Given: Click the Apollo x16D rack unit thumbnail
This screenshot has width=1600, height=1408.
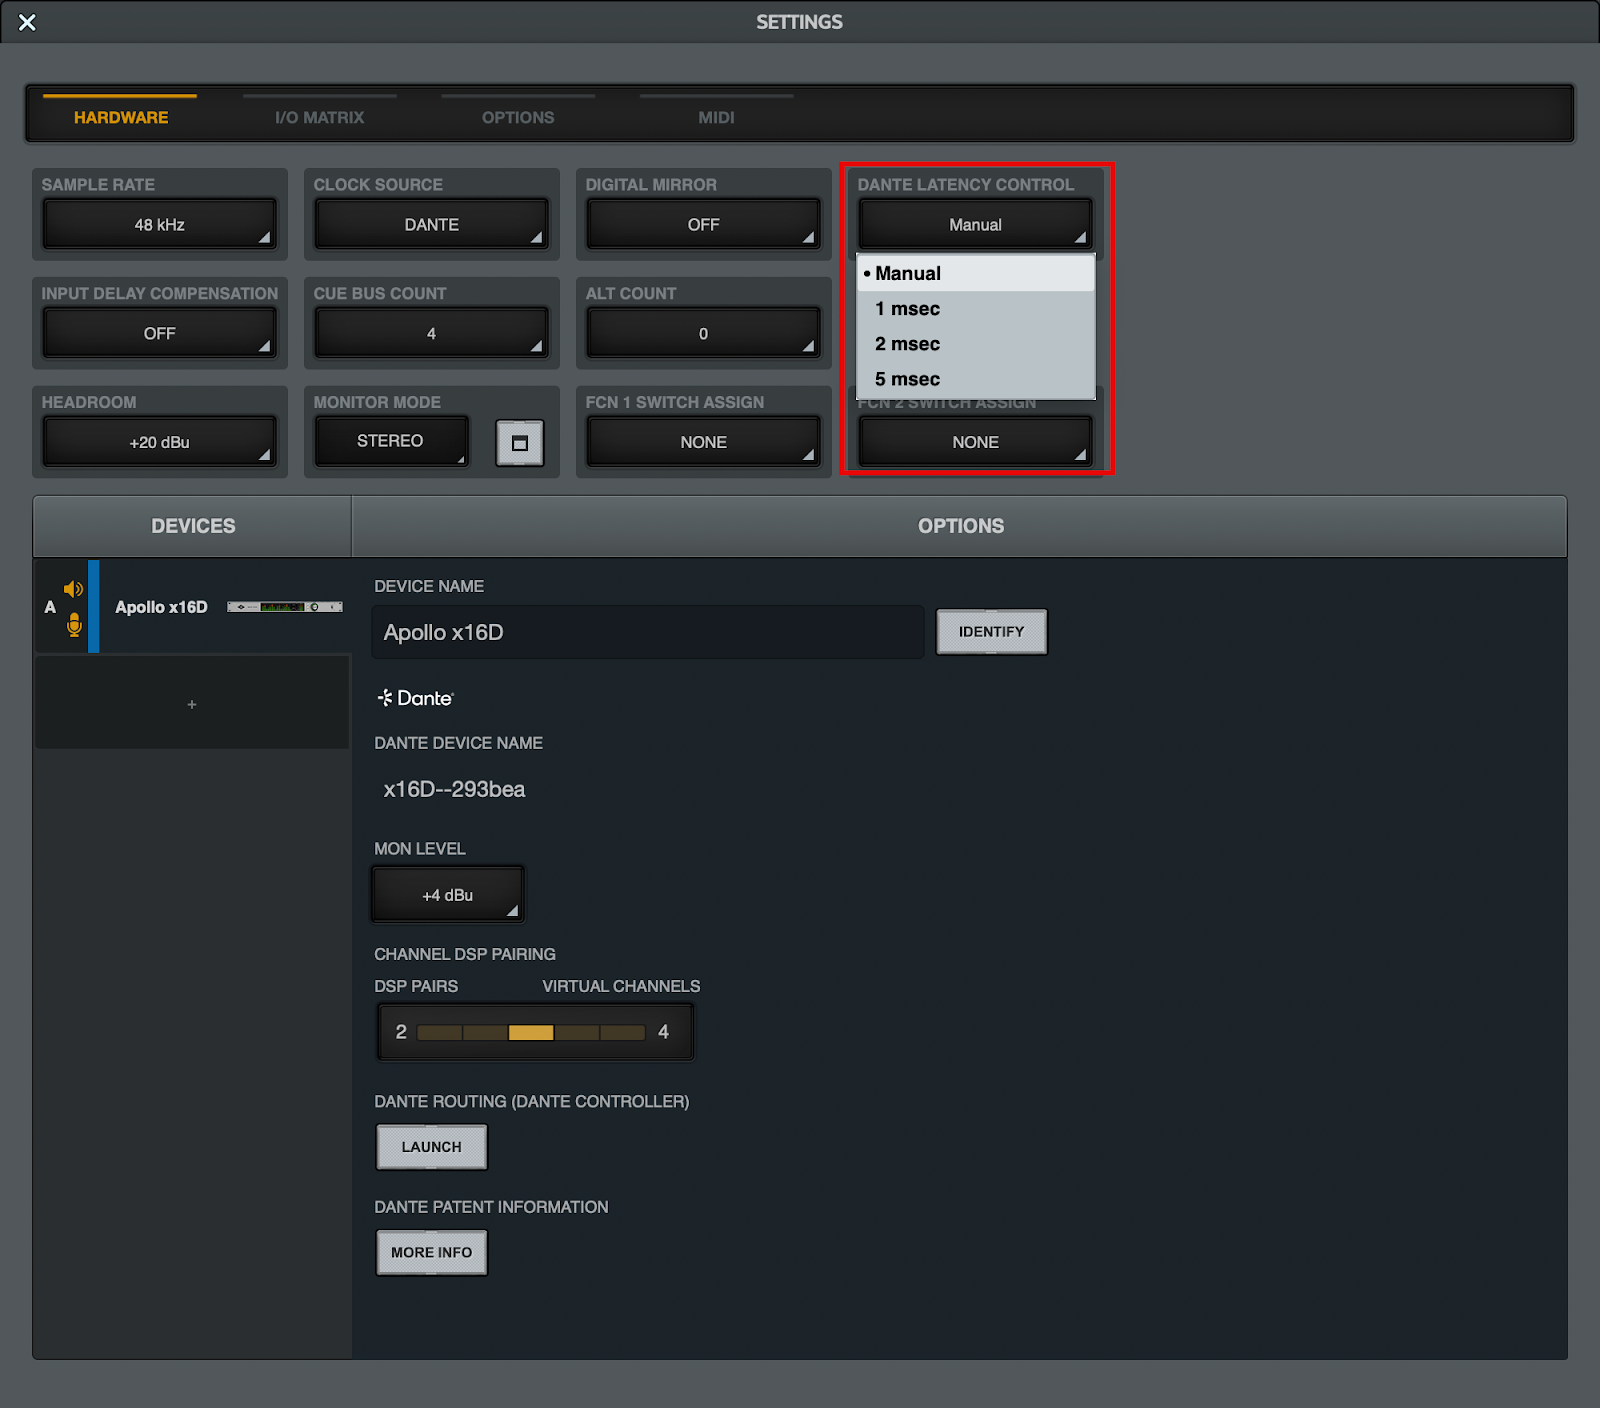Looking at the screenshot, I should 285,607.
